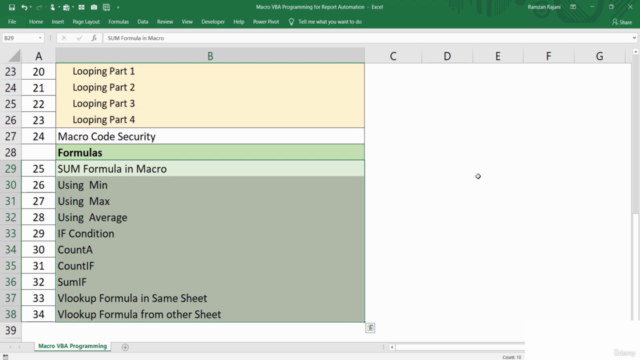Click the Tell me what you want to do box
This screenshot has height=360, width=640.
pyautogui.click(x=330, y=22)
